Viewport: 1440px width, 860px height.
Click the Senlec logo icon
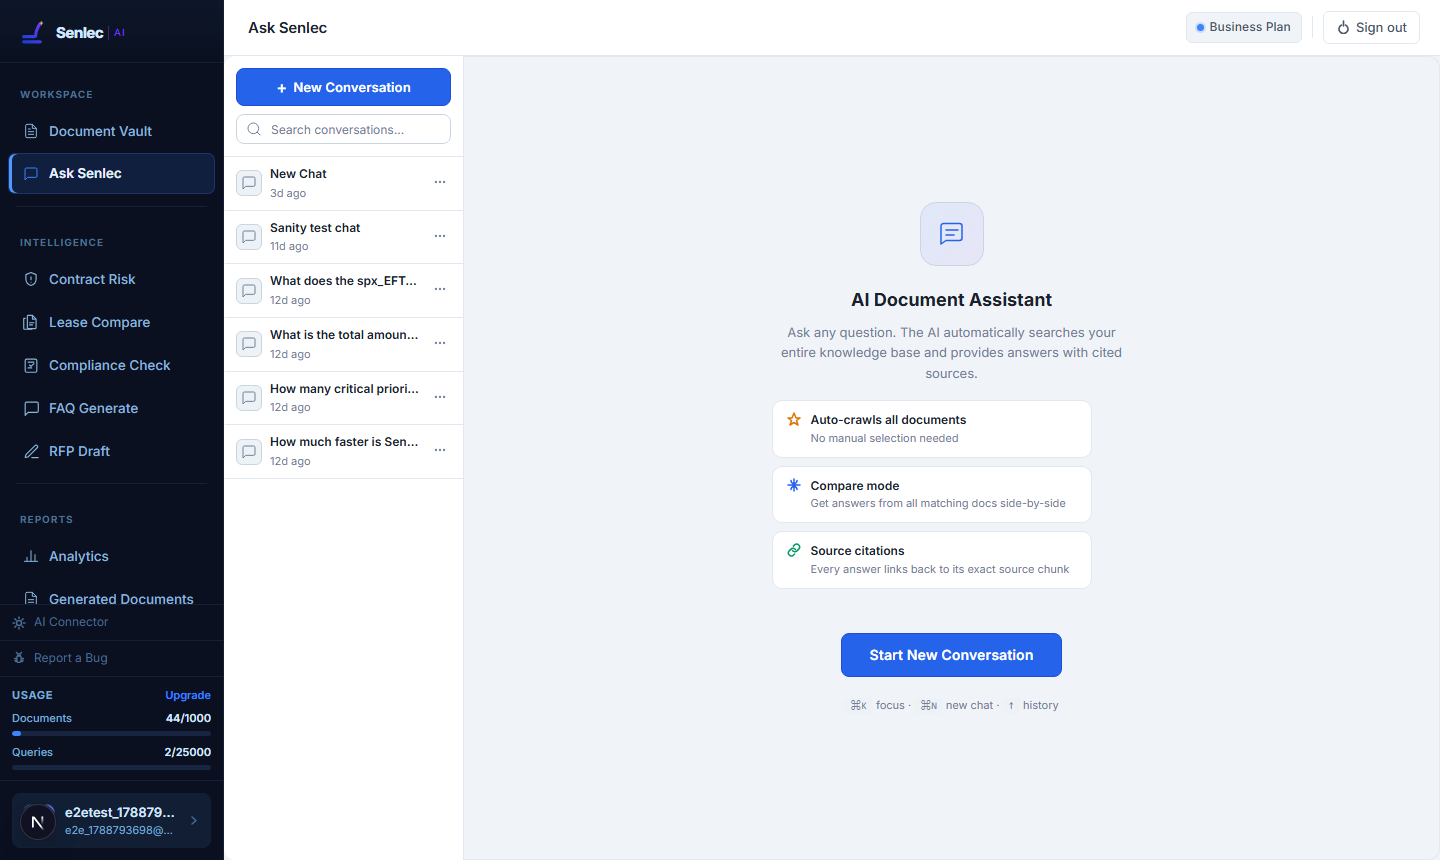click(33, 33)
